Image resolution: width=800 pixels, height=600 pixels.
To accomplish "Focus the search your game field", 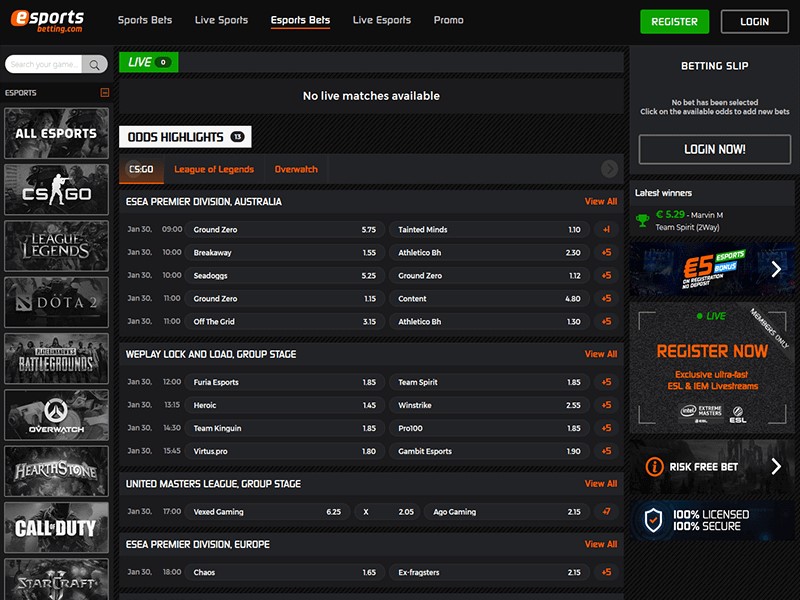I will pos(44,64).
